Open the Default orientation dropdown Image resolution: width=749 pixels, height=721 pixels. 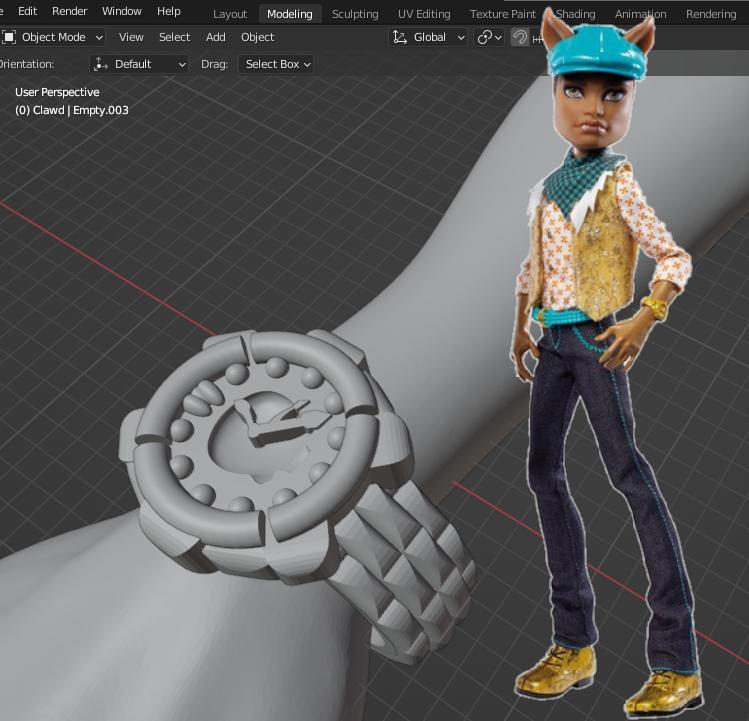[x=139, y=64]
